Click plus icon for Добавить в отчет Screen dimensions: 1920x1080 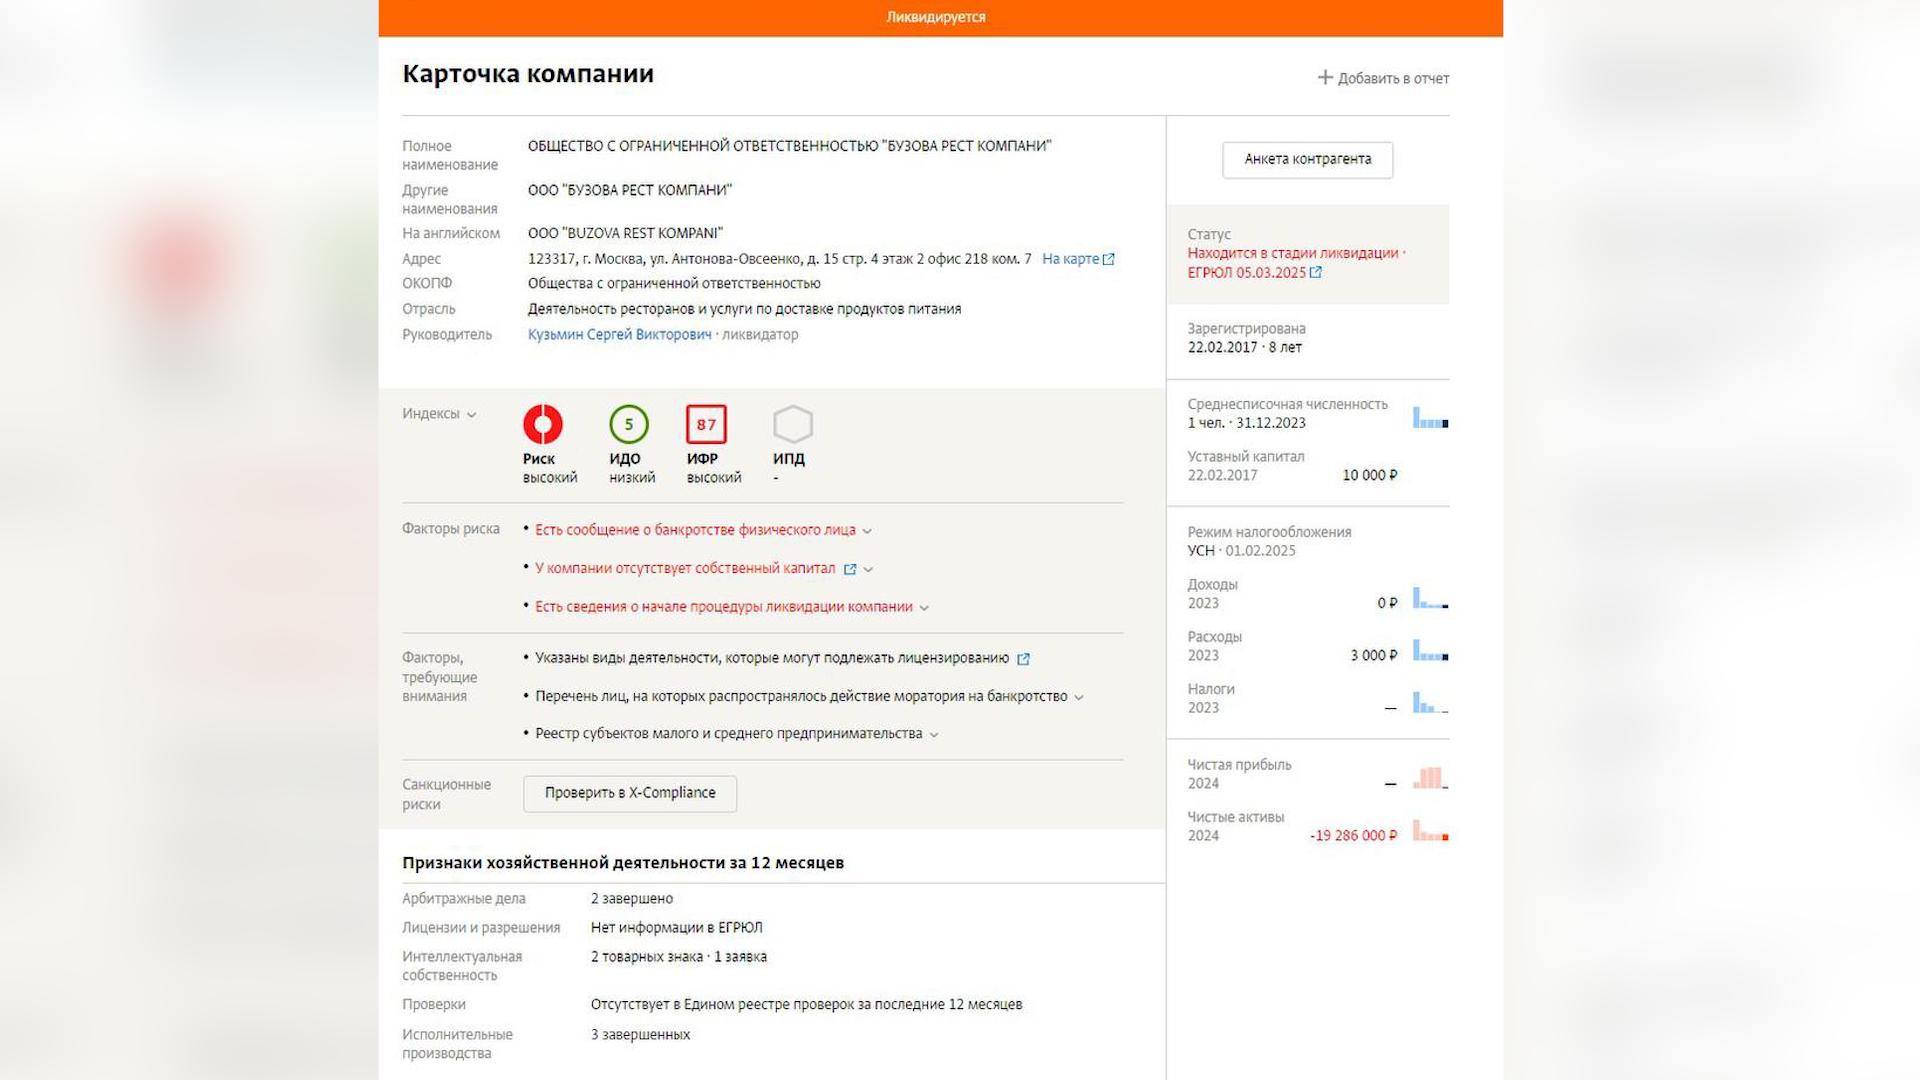tap(1325, 77)
